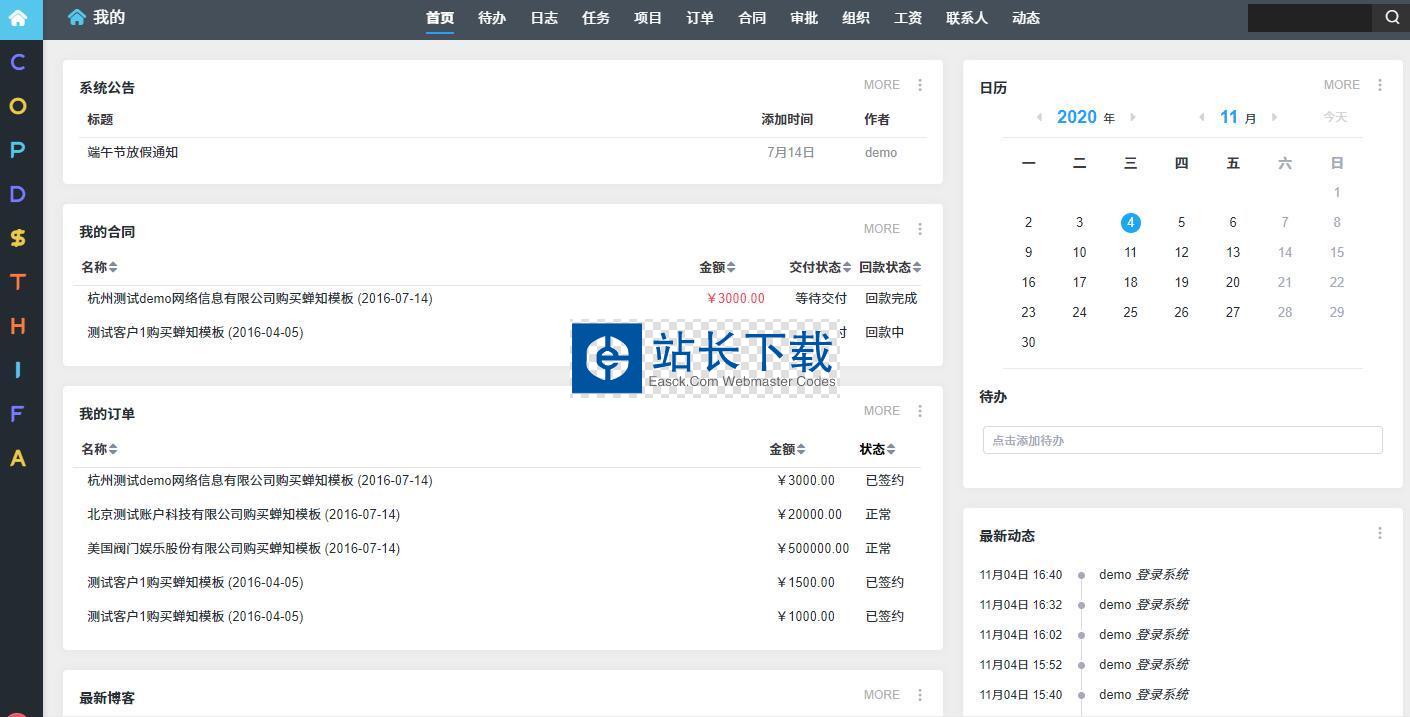Screen dimensions: 1410x717
Task: Open the options menu for 系统公告 panel
Action: tap(920, 85)
